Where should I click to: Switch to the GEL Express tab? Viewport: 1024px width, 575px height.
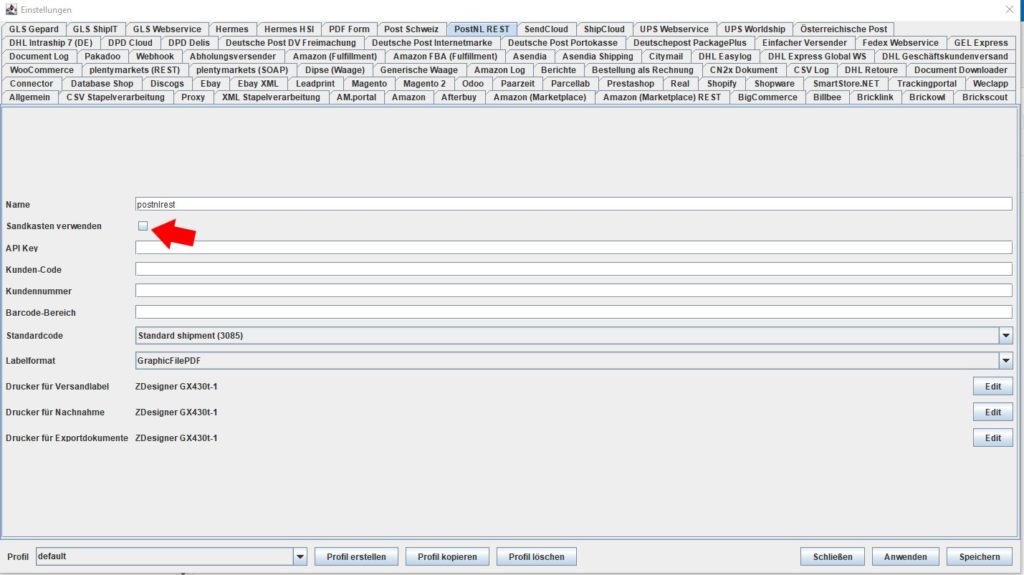point(981,43)
